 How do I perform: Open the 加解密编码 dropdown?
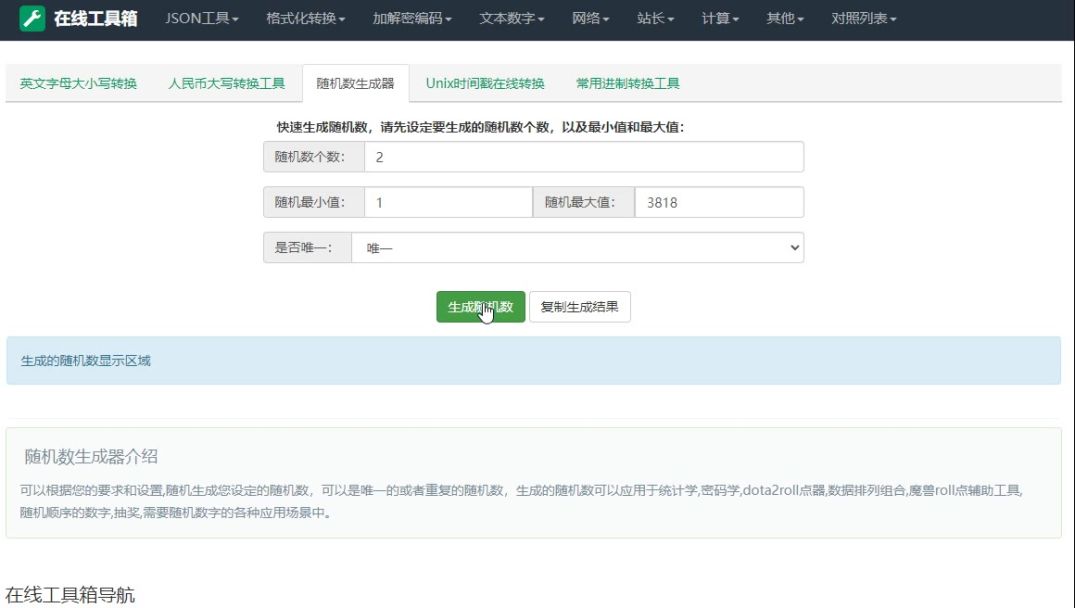pyautogui.click(x=411, y=19)
